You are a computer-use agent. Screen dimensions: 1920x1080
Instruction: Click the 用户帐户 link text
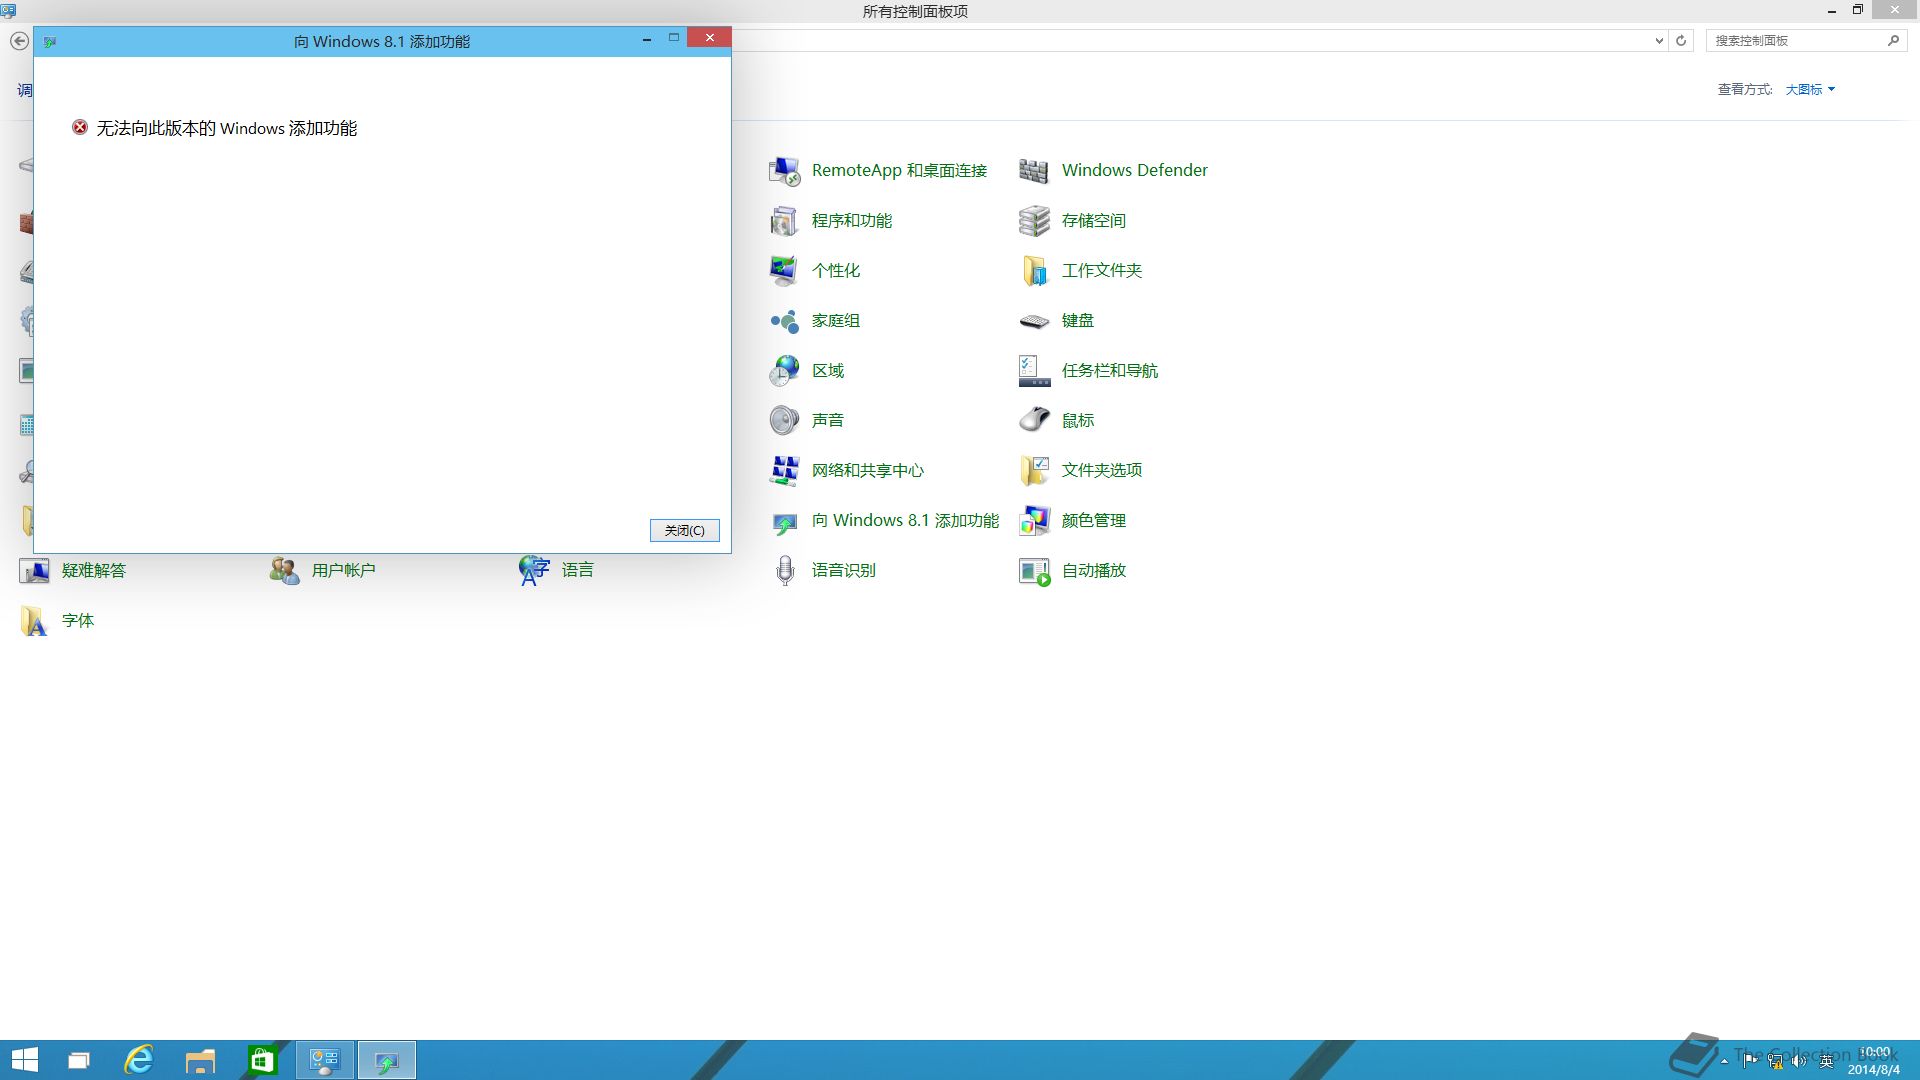pyautogui.click(x=344, y=571)
